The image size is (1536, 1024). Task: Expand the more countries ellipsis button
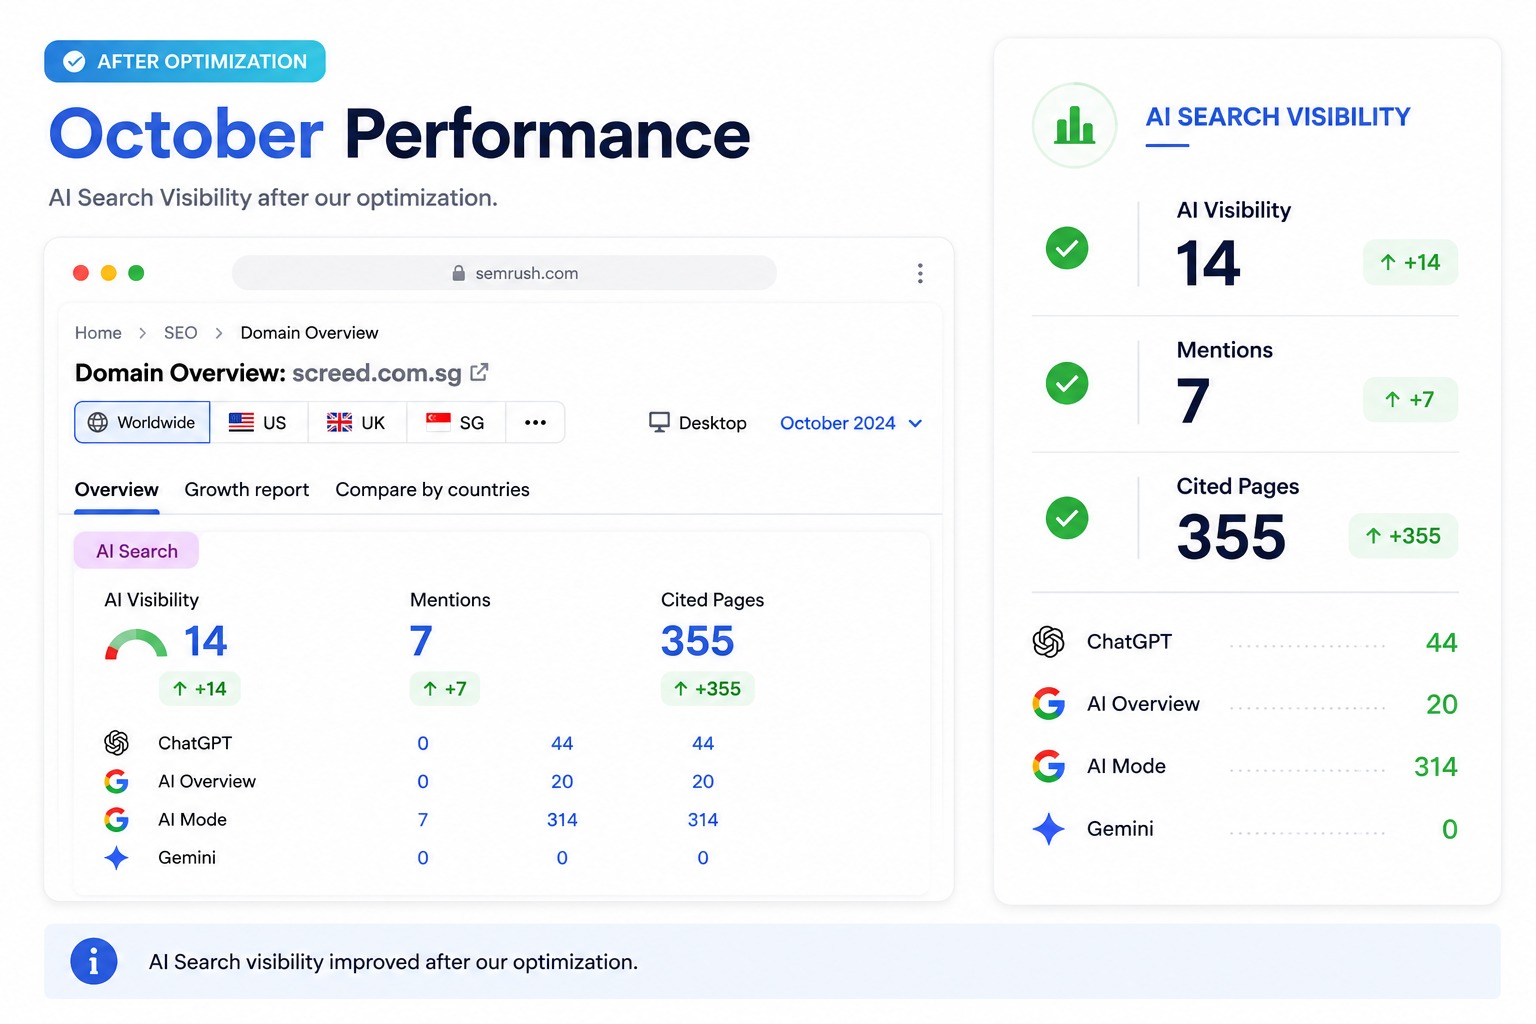click(x=536, y=422)
